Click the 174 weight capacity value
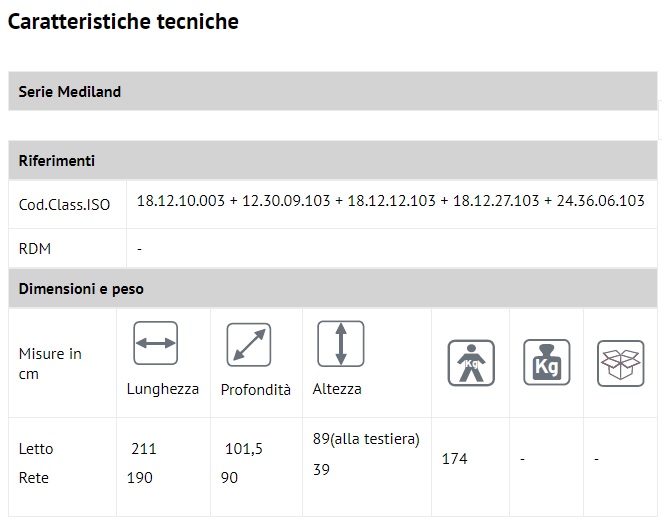662x517 pixels. (455, 459)
